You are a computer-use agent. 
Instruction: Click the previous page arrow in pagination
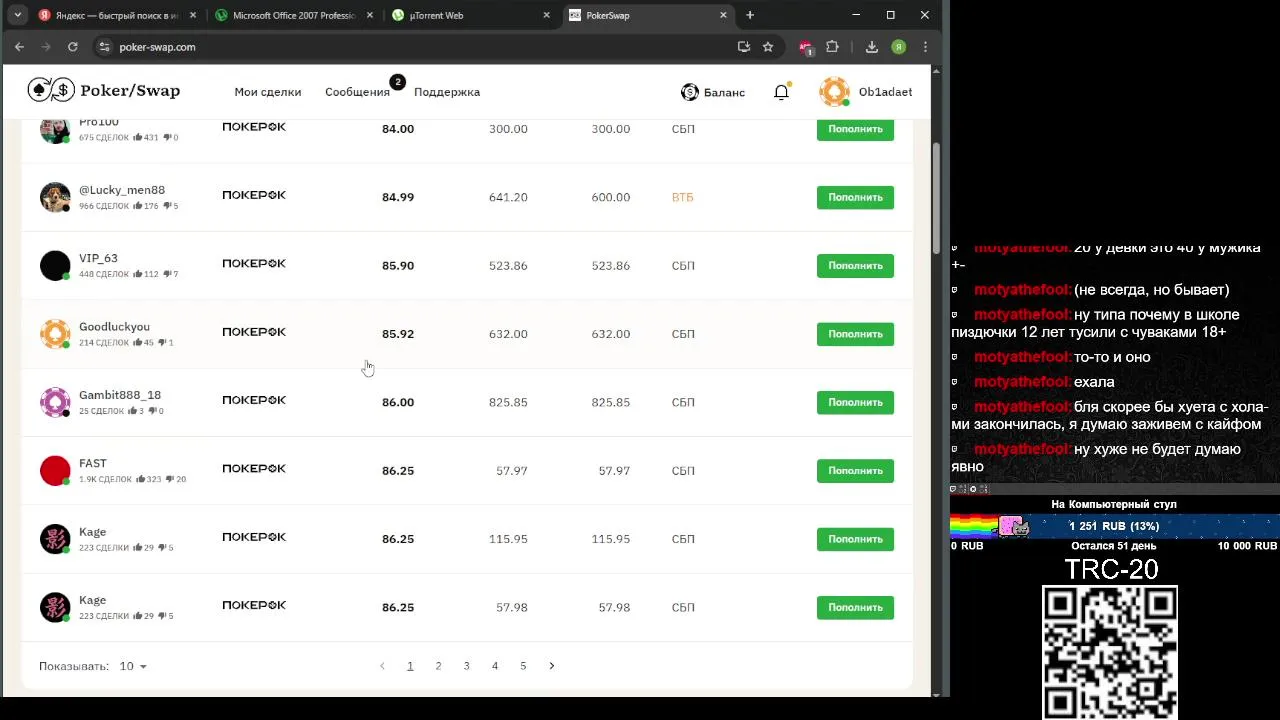(382, 666)
